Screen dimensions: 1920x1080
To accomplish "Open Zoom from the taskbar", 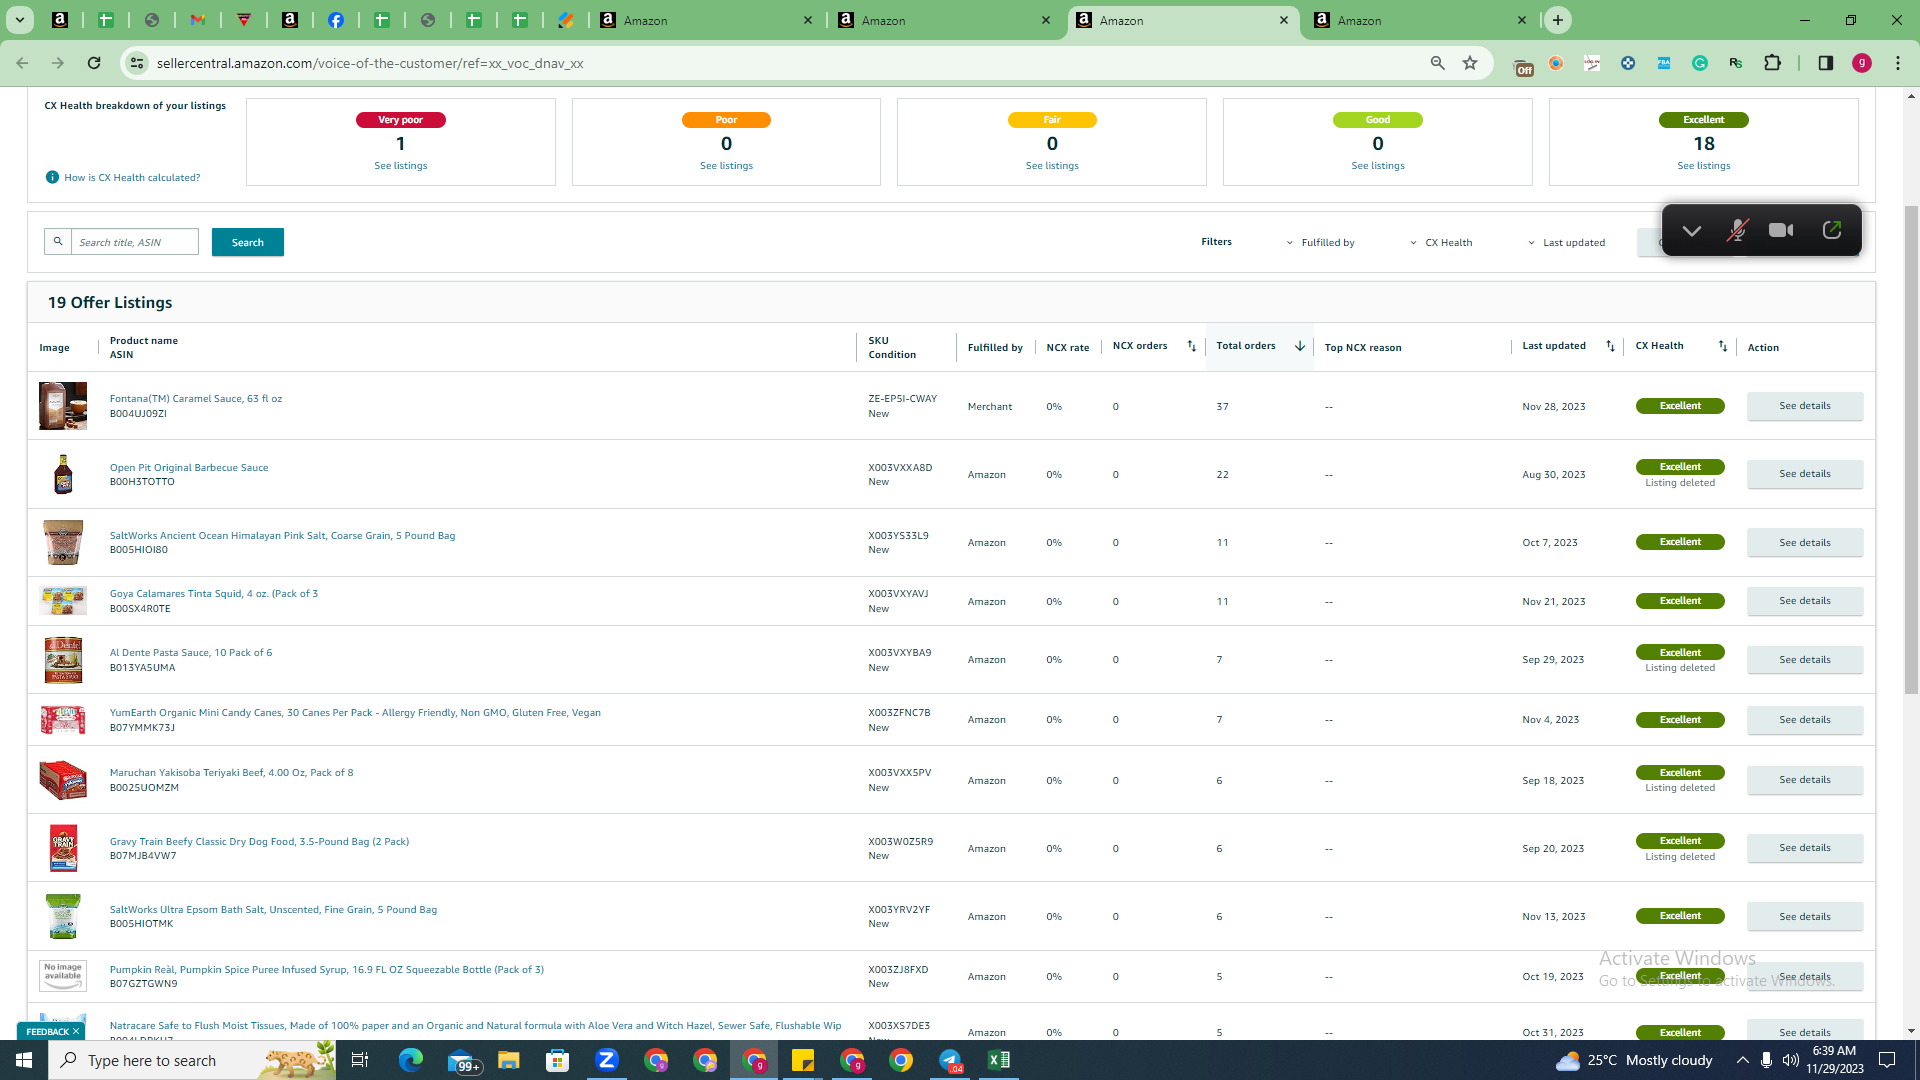I will [x=606, y=1060].
